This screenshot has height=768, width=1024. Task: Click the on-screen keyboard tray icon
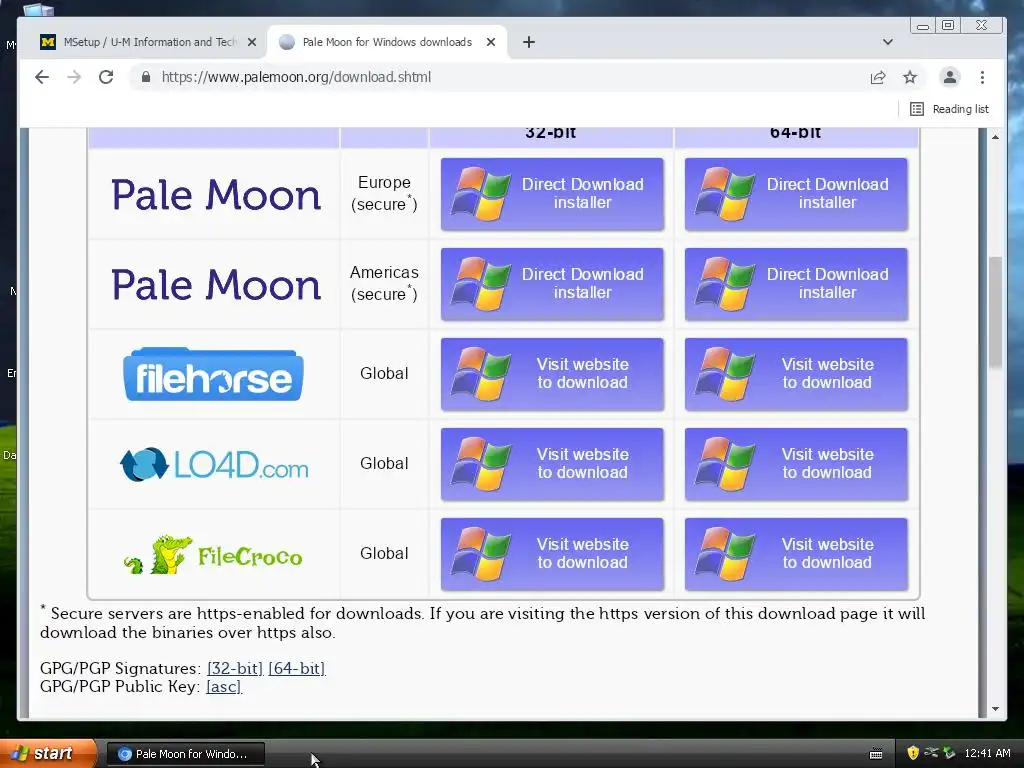coord(876,754)
